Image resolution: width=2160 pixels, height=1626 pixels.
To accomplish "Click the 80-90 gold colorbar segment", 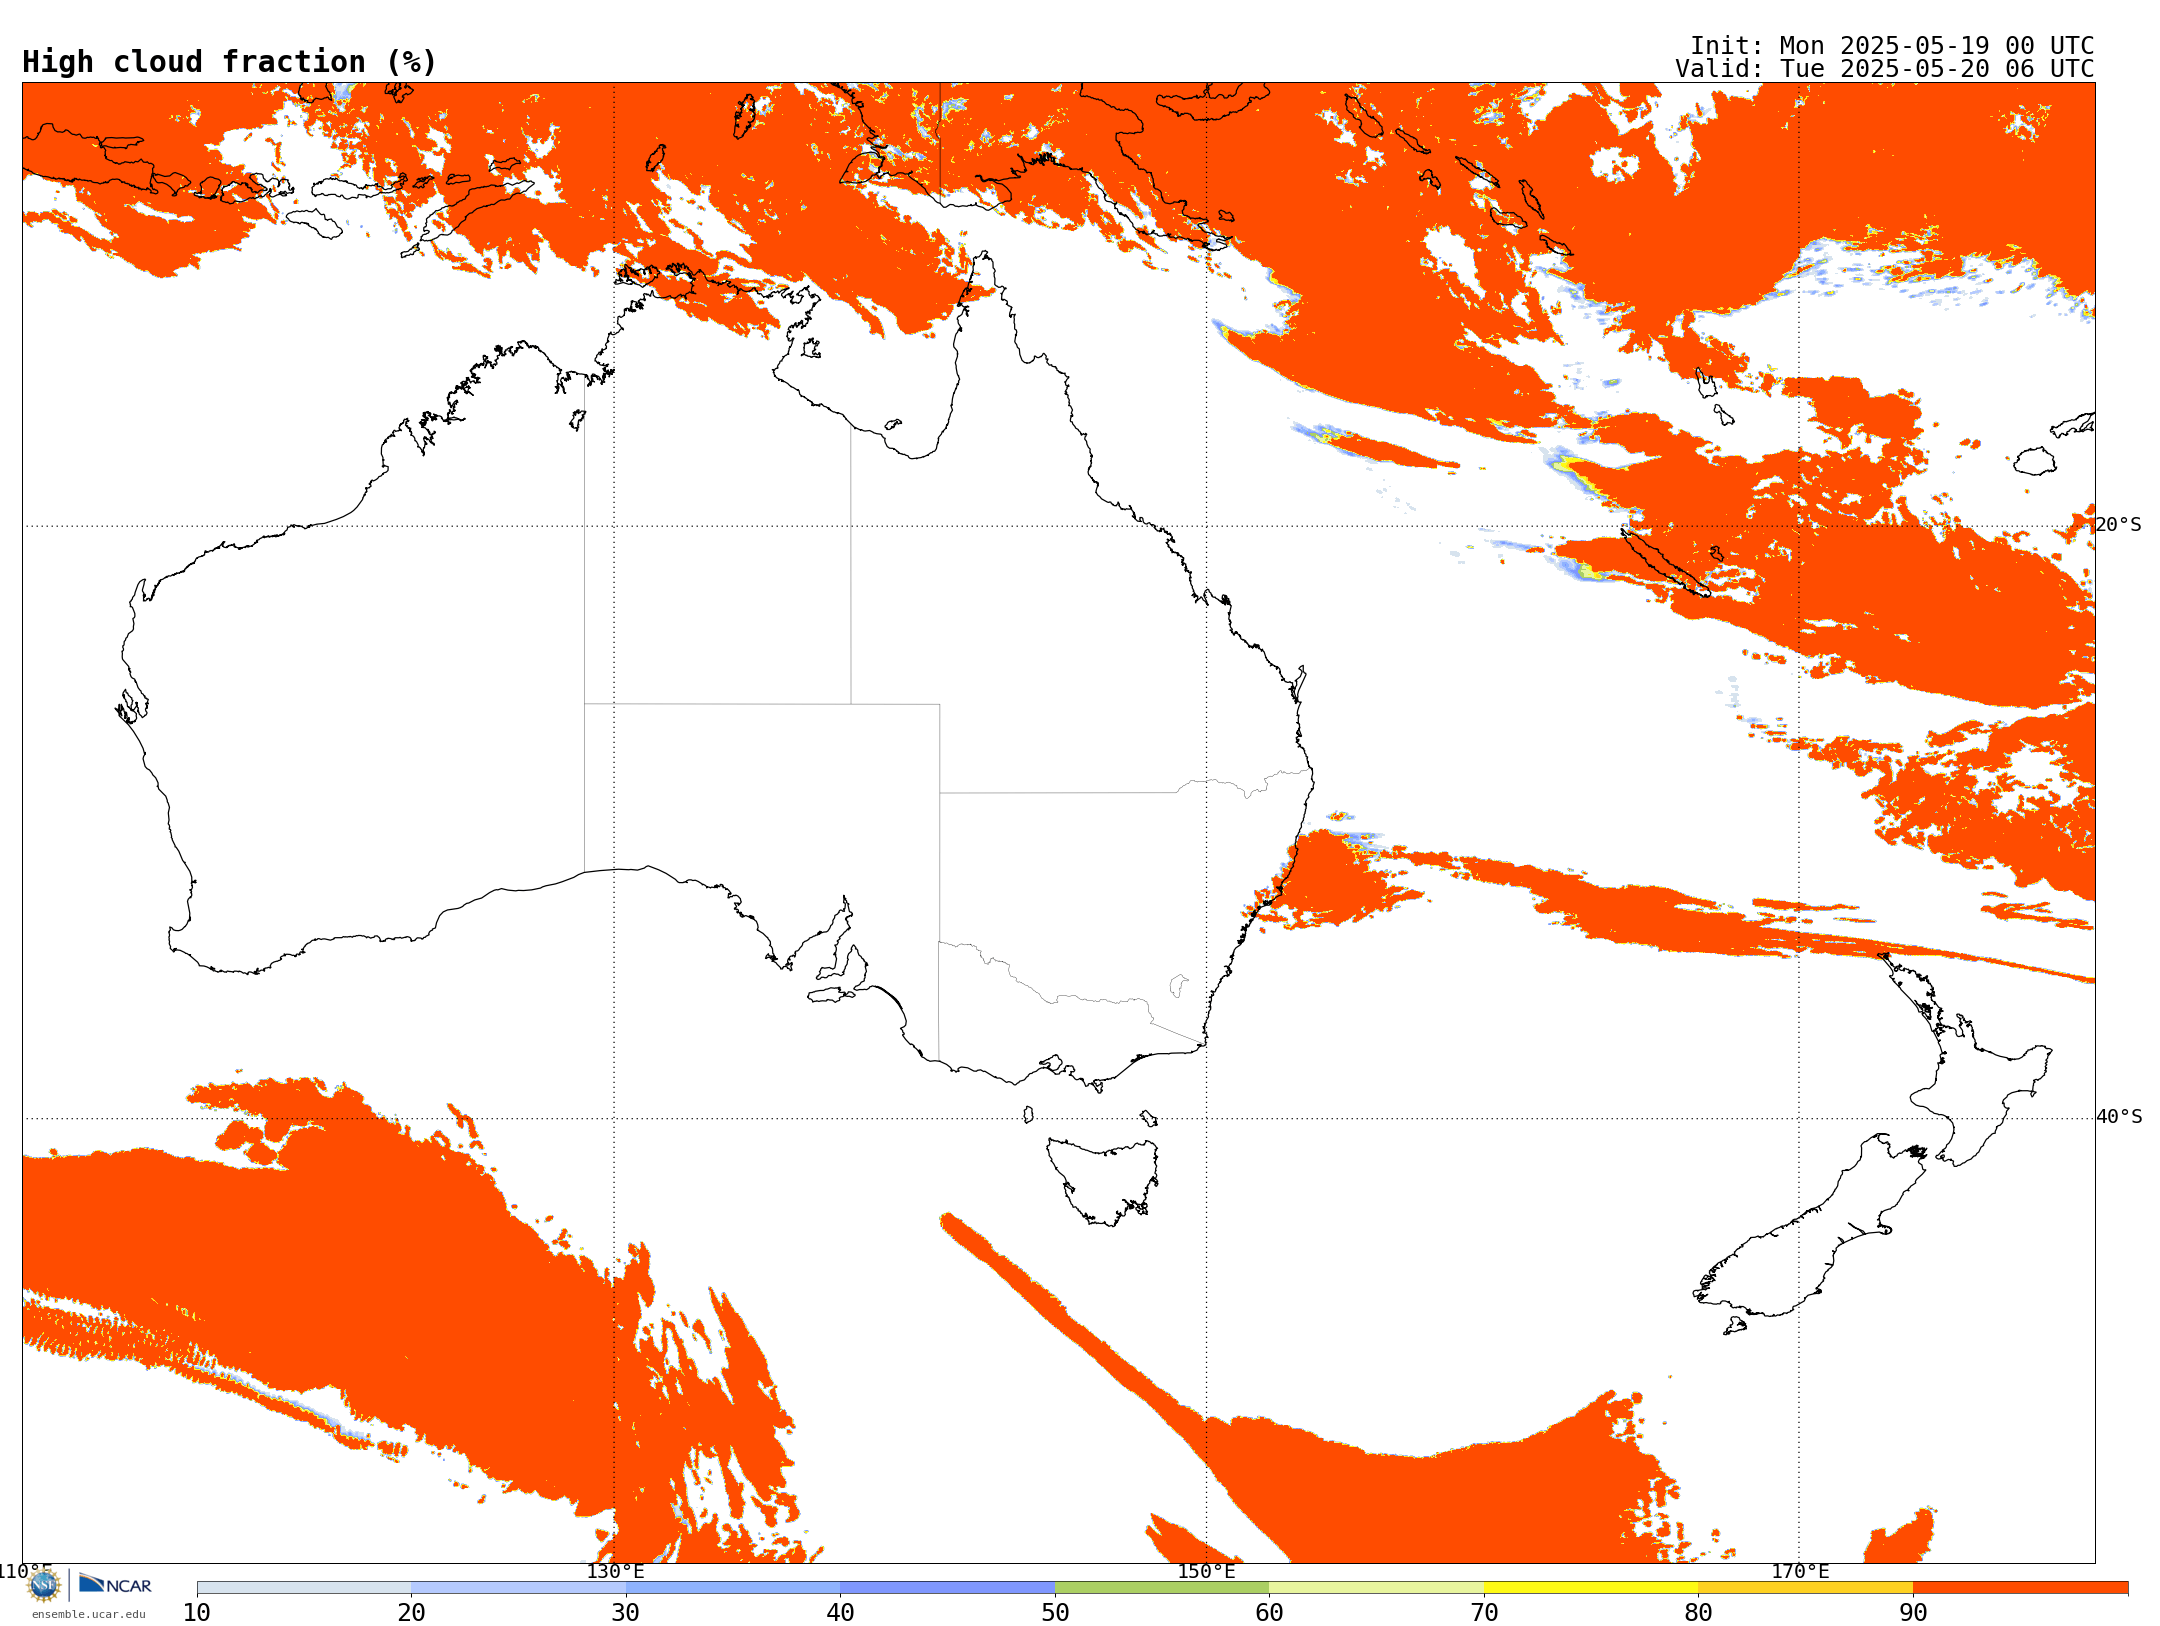I will pyautogui.click(x=1805, y=1588).
